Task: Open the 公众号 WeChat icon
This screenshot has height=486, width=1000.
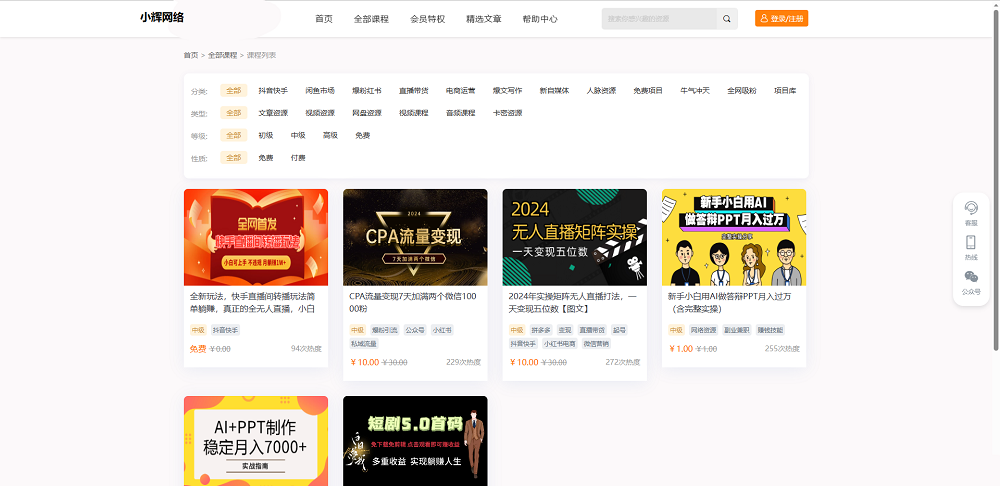Action: pyautogui.click(x=971, y=283)
